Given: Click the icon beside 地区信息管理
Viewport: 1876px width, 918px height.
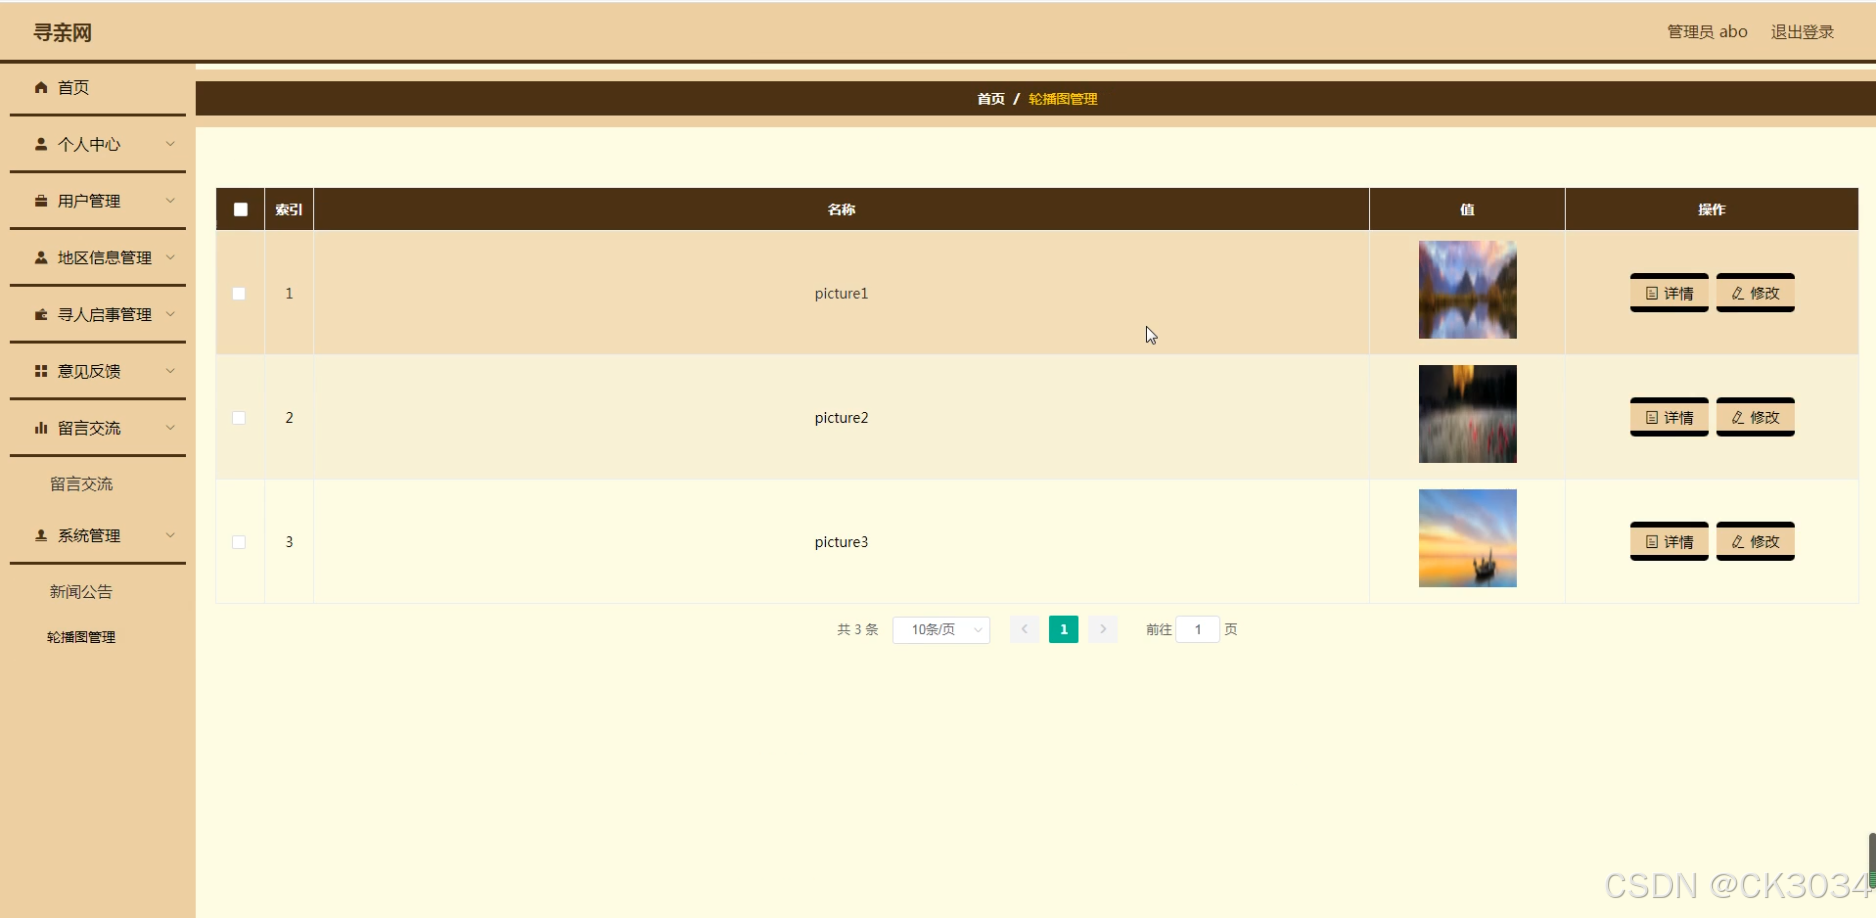Looking at the screenshot, I should (x=41, y=257).
